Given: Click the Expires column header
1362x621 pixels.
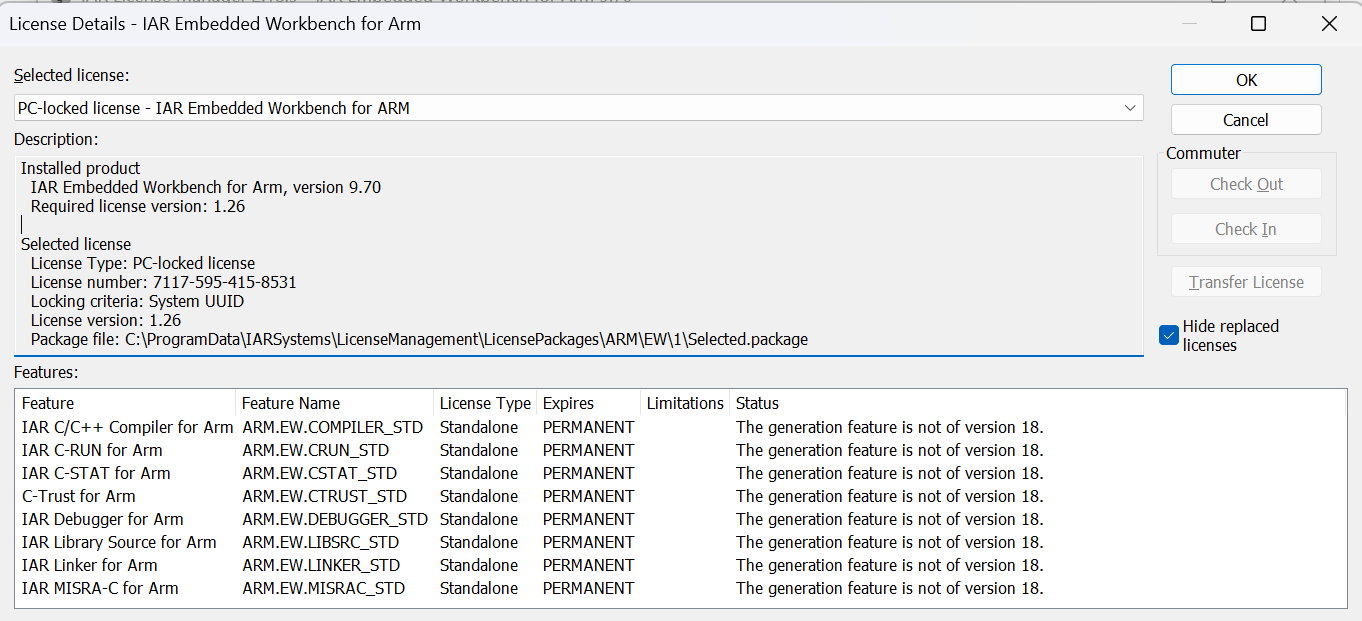Looking at the screenshot, I should pos(568,403).
